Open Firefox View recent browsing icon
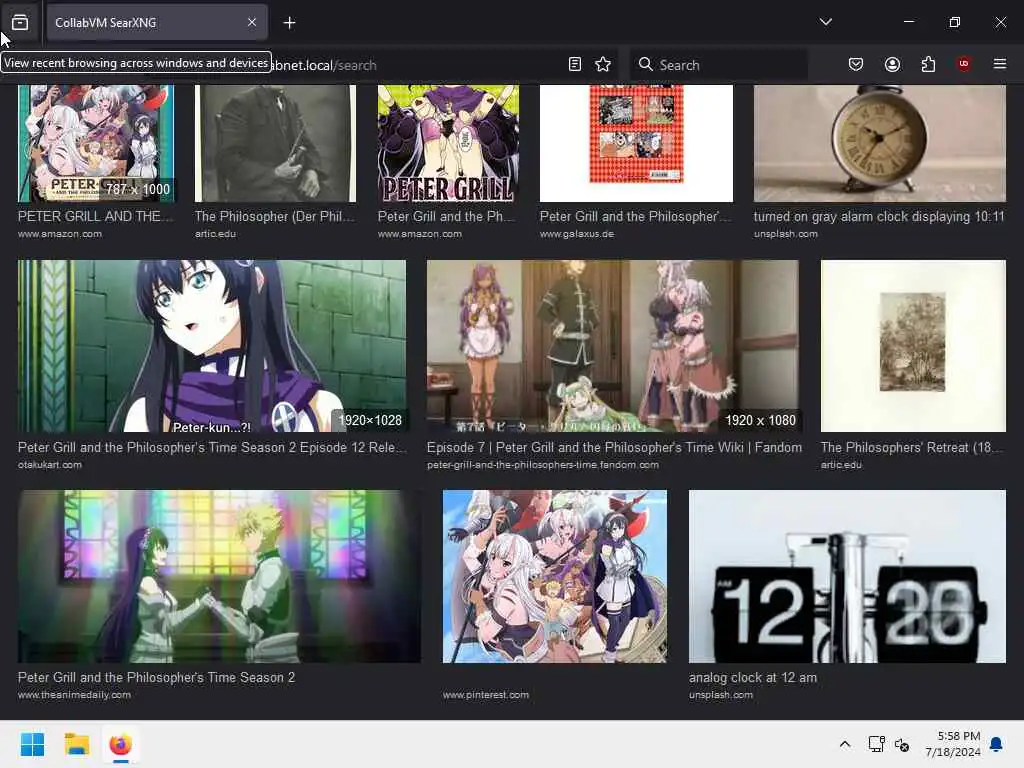The width and height of the screenshot is (1024, 768). click(x=20, y=22)
